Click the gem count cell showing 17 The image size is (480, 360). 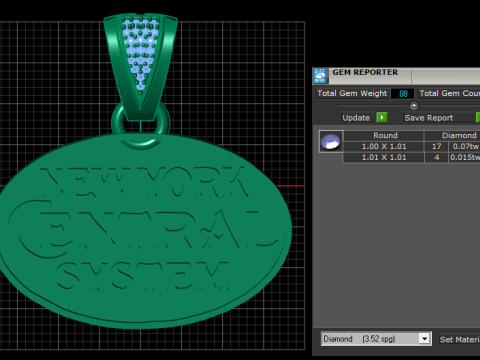point(436,146)
